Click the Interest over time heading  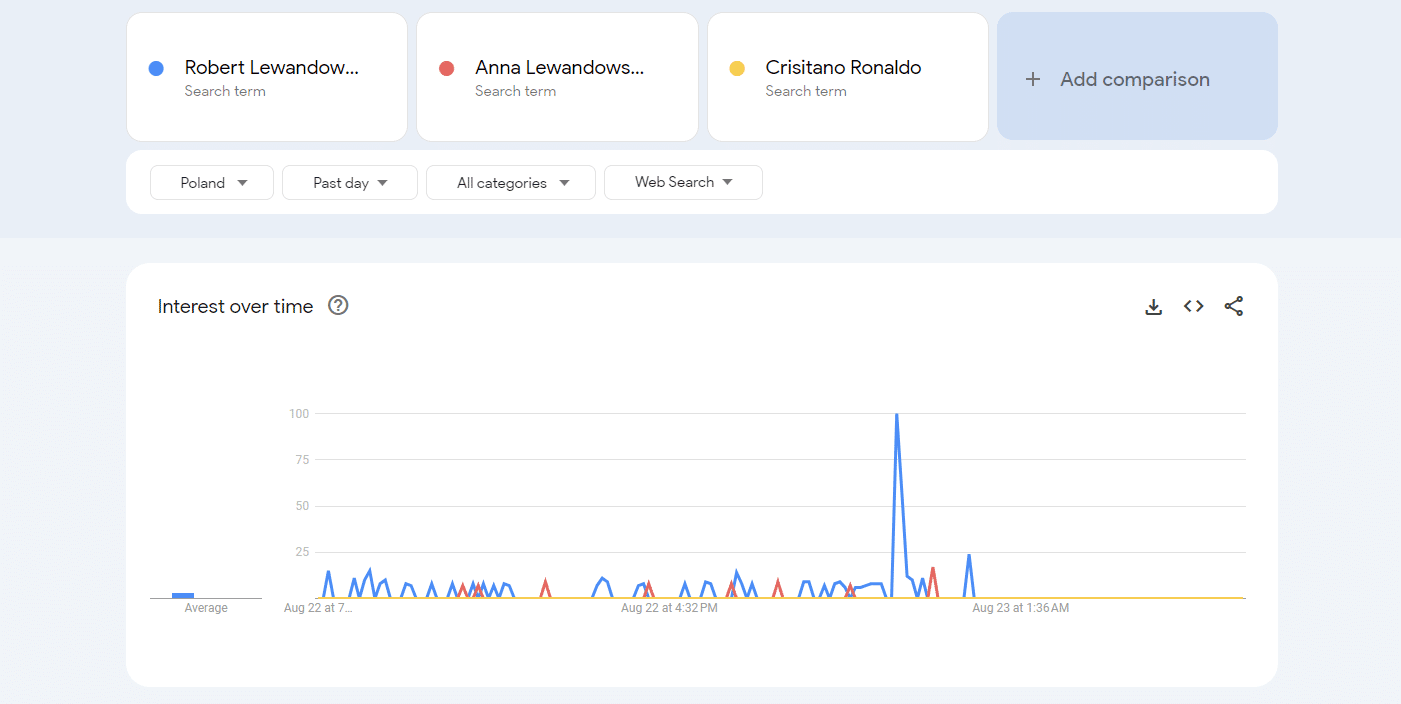tap(235, 306)
